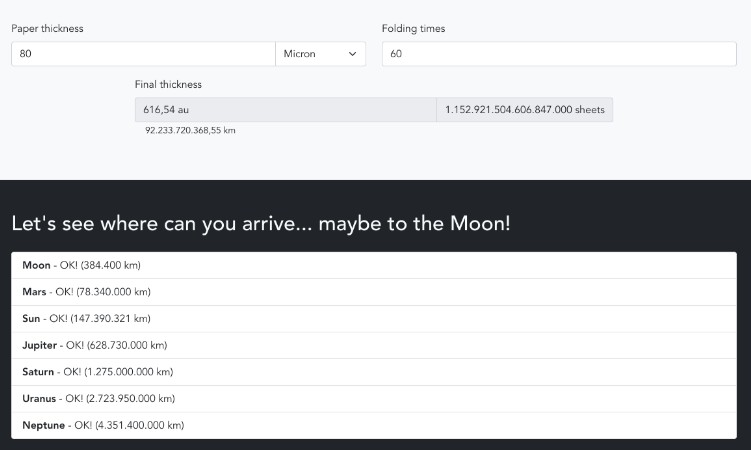Screen dimensions: 751x450
Task: Choose the Jupiter row in the list
Action: click(x=375, y=346)
